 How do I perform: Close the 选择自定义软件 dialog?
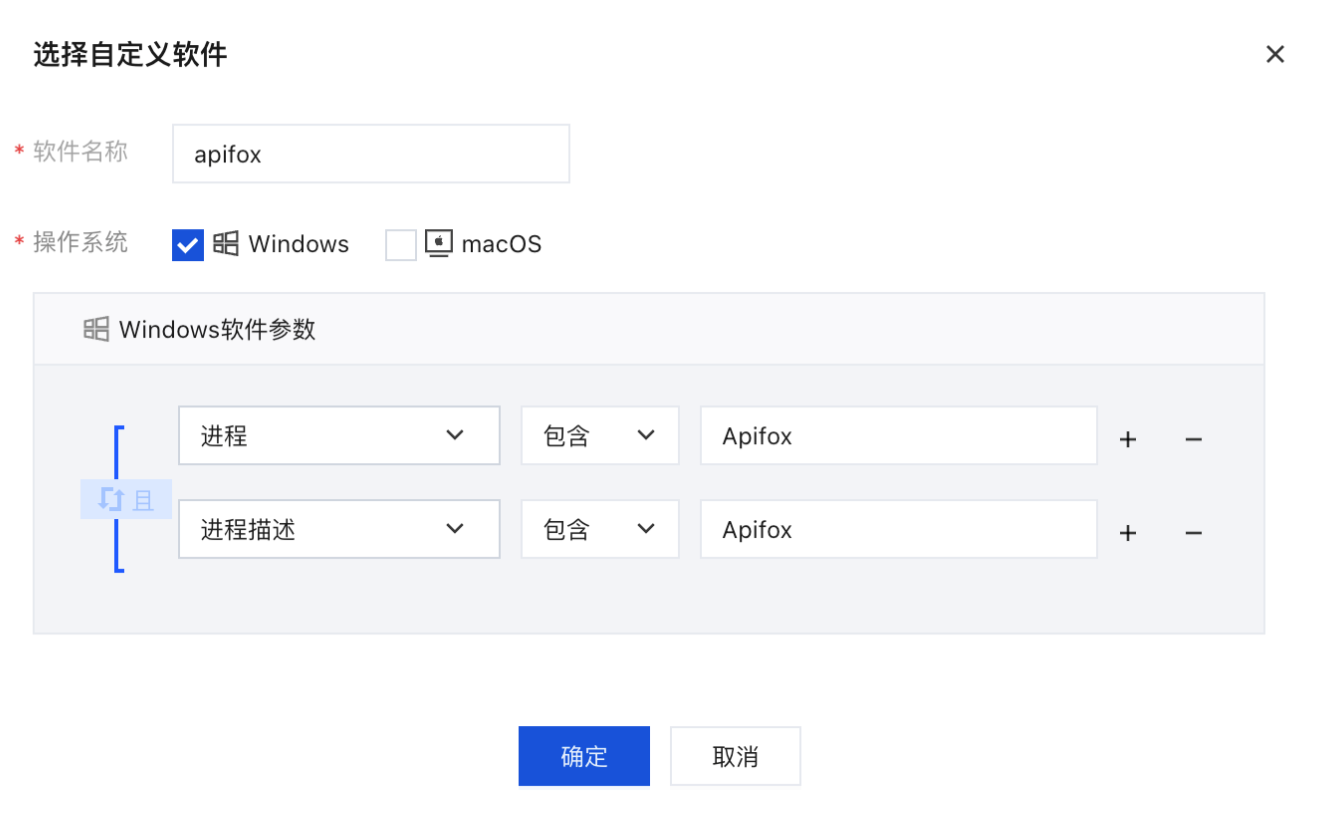coord(1275,54)
